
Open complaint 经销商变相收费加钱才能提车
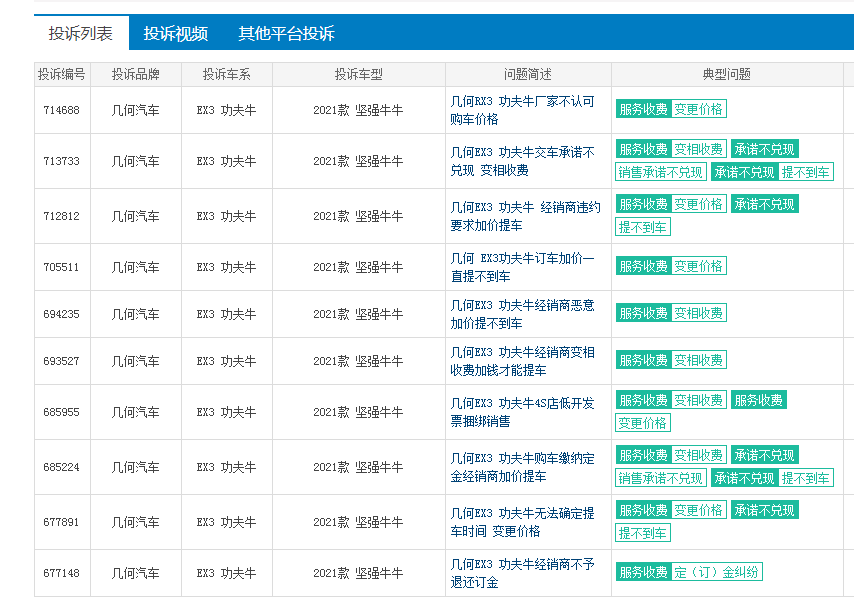point(522,361)
